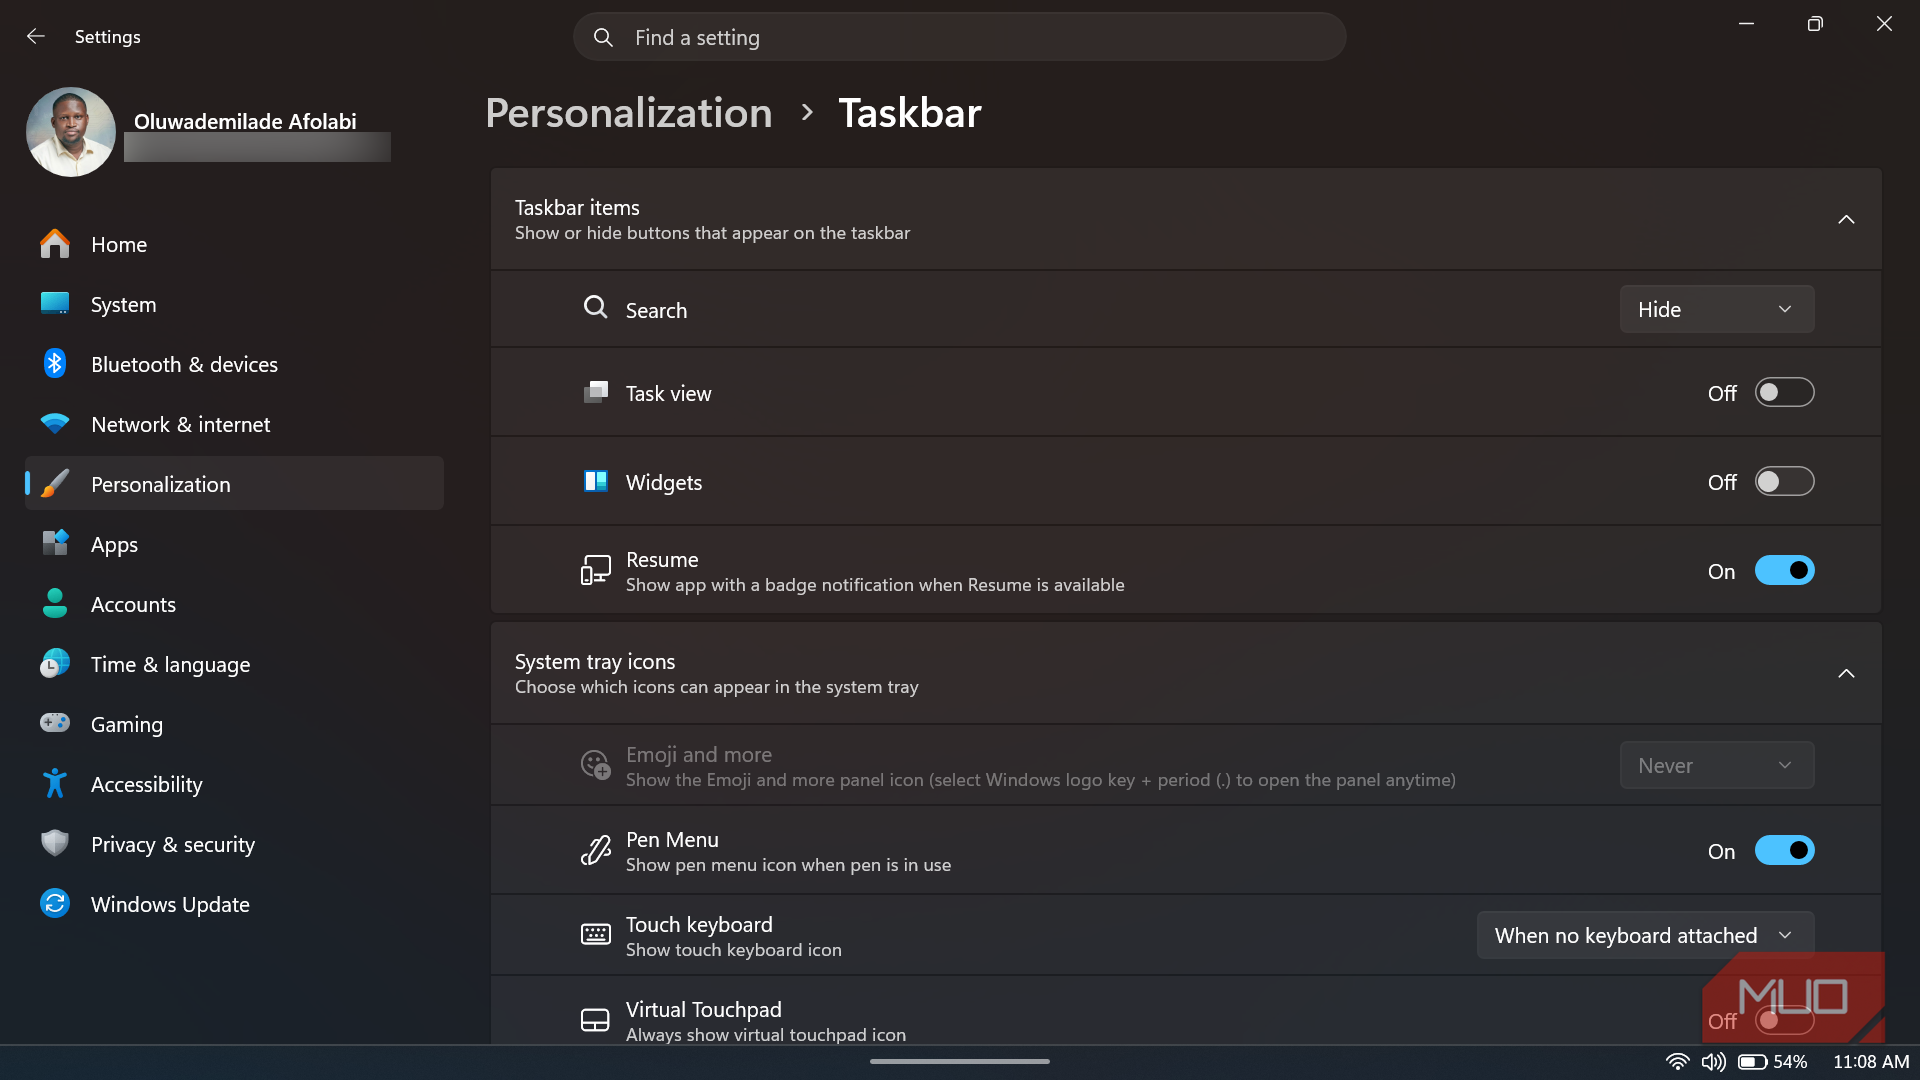
Task: Click the Network Wi-Fi icon in sidebar
Action: [x=55, y=424]
